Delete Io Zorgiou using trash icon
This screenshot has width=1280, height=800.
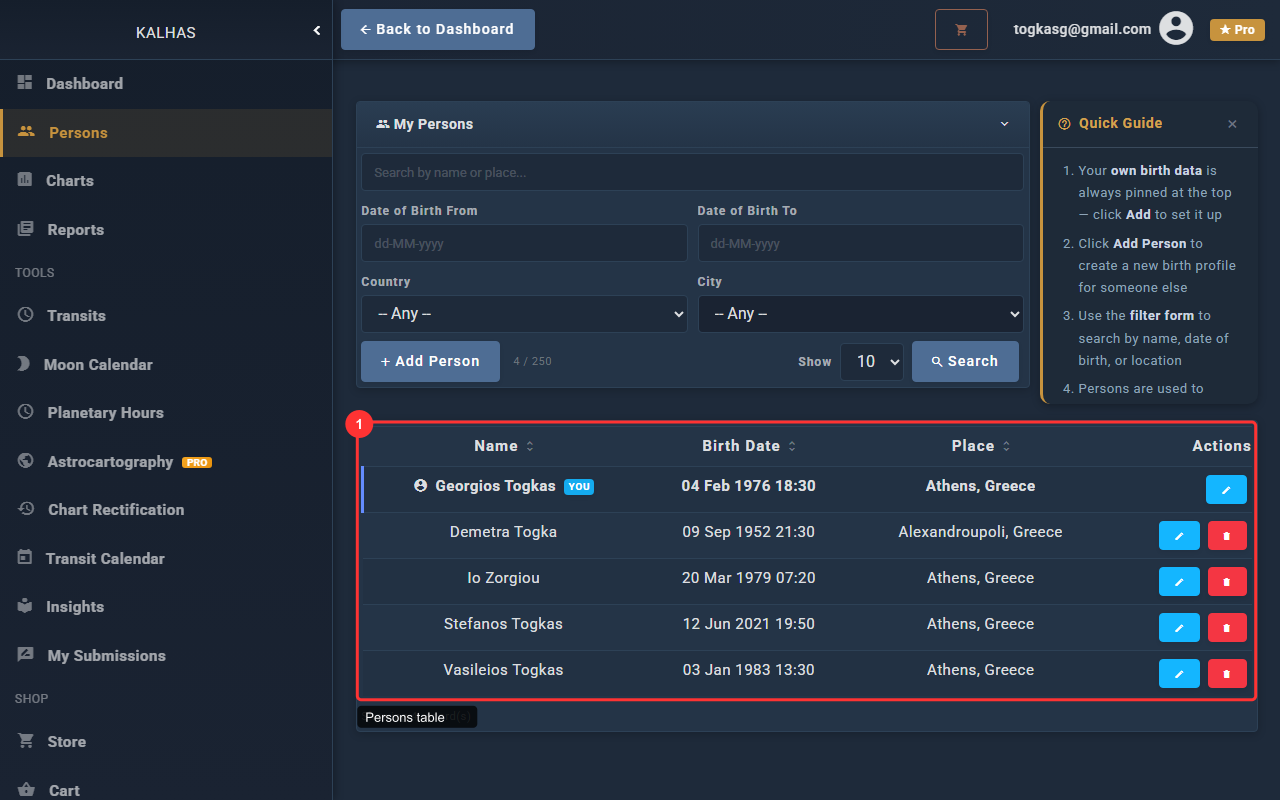point(1227,582)
